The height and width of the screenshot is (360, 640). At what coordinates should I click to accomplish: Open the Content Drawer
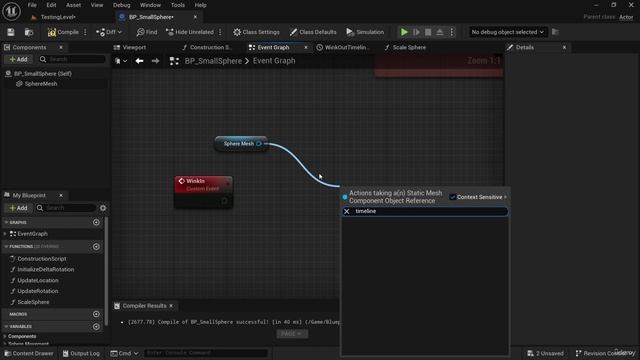pyautogui.click(x=29, y=353)
